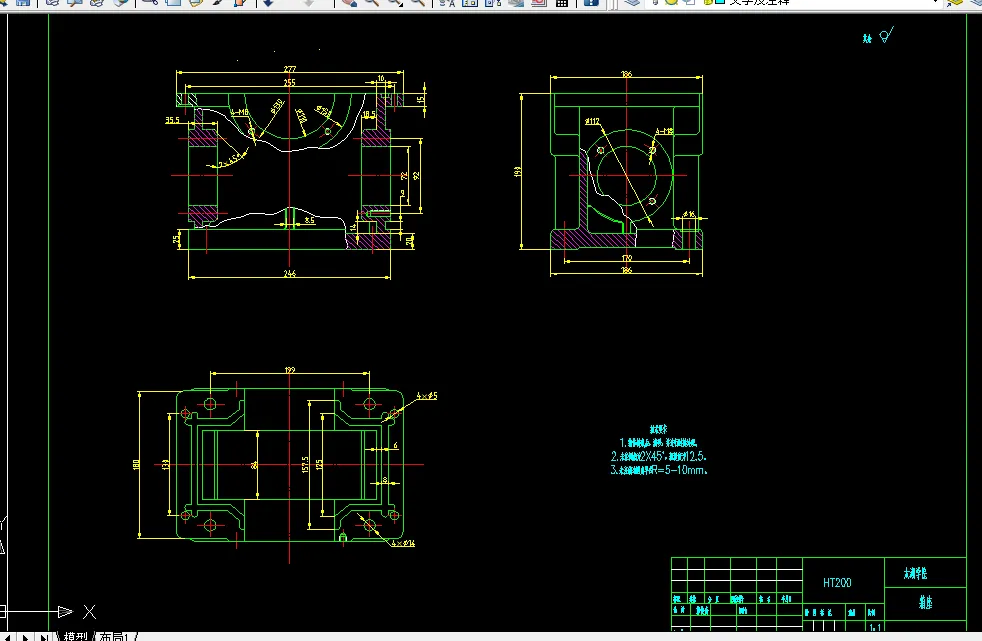Select the 199 dimension in the plan view
This screenshot has height=641, width=982.
click(x=289, y=370)
